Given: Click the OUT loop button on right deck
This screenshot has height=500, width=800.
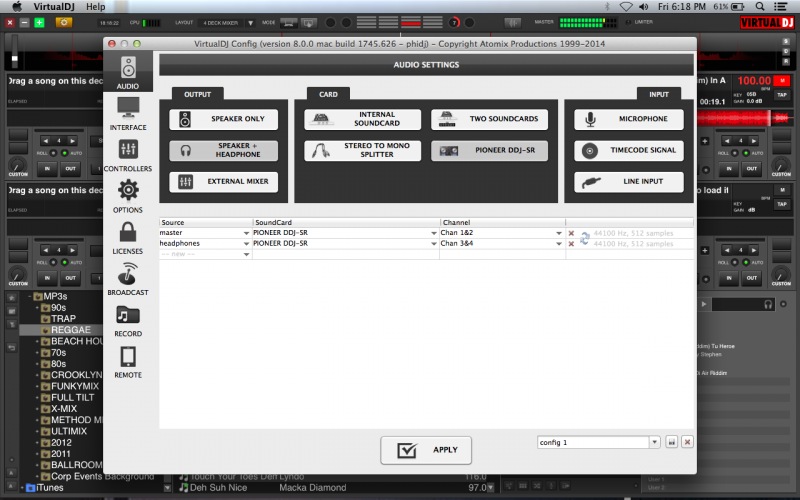Looking at the screenshot, I should coord(752,169).
